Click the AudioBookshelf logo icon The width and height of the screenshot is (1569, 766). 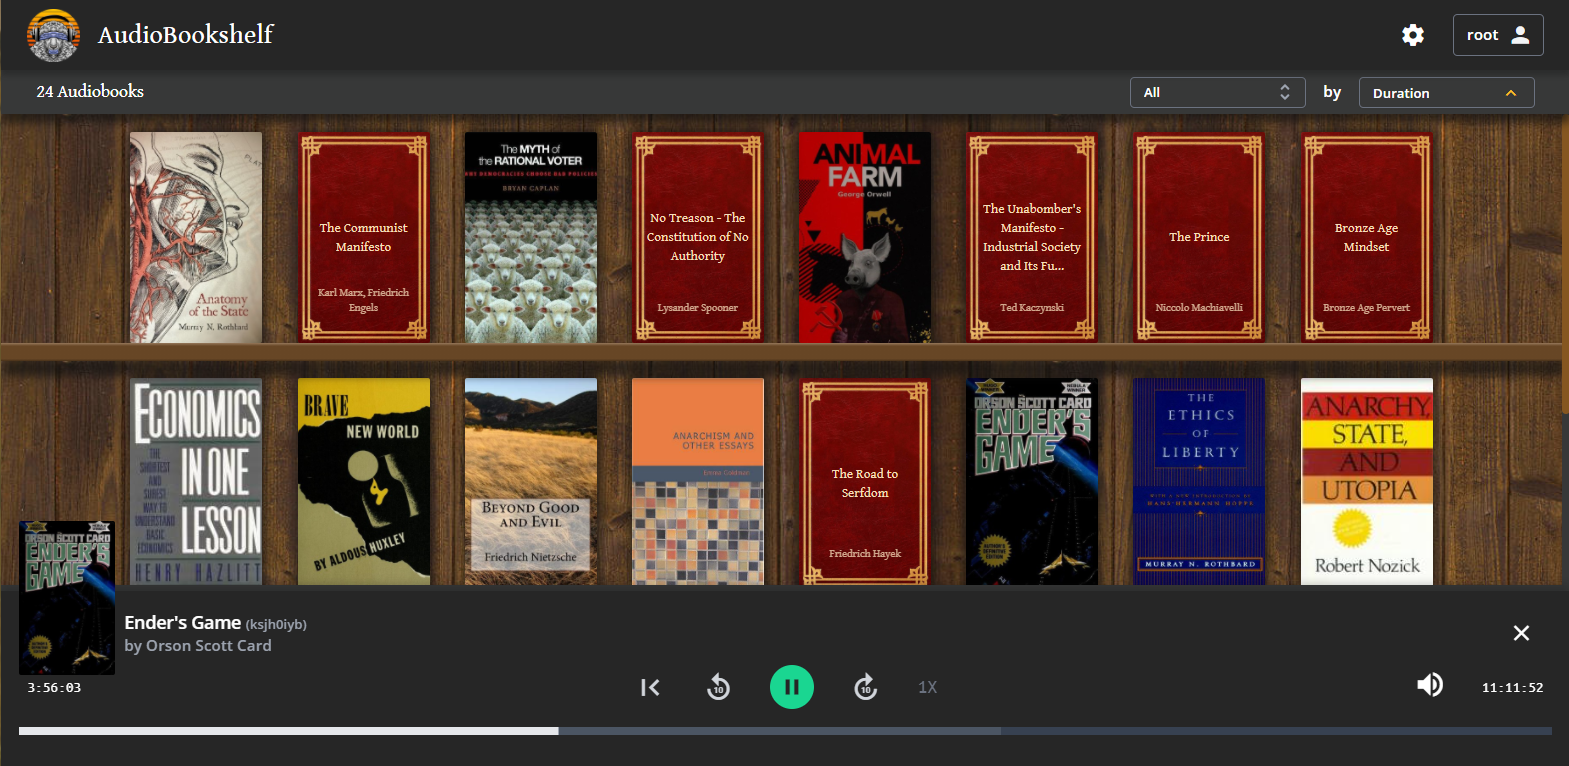53,35
